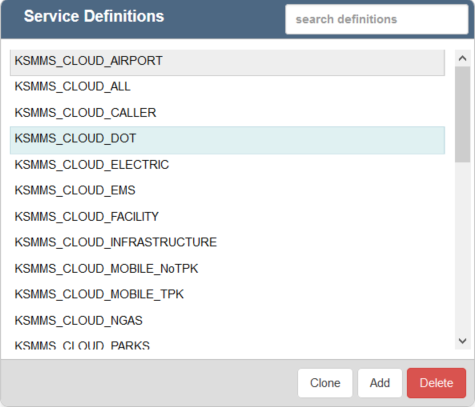Pick KSMMS_CLOUD_ELECTRIC definition
The height and width of the screenshot is (407, 475).
pos(227,165)
